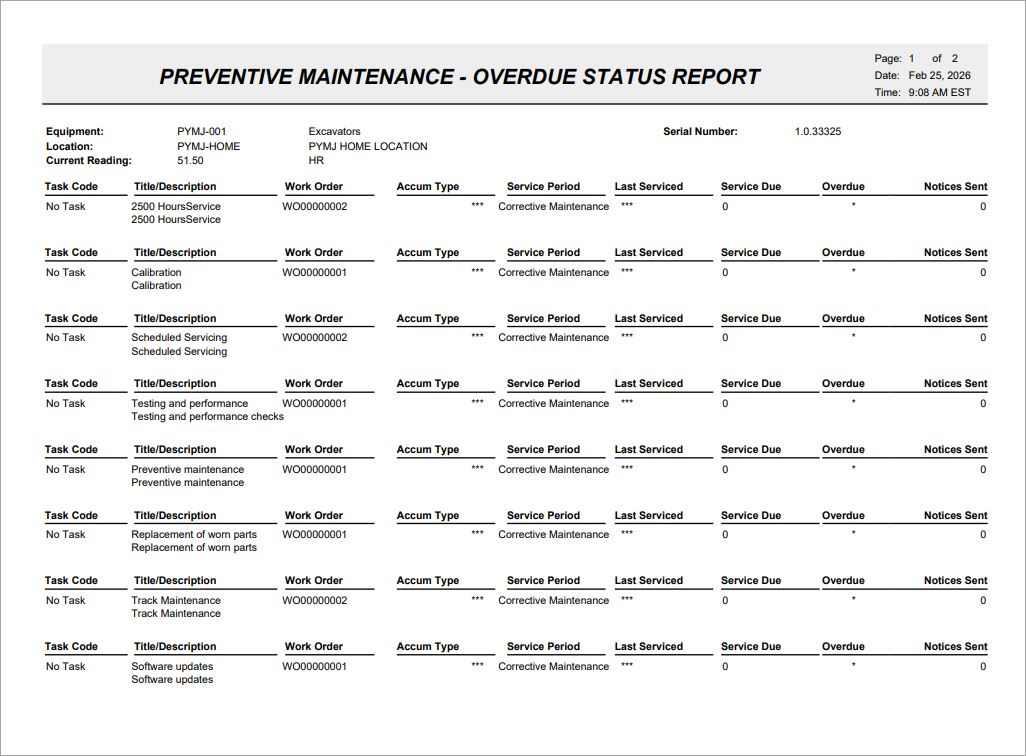The image size is (1026, 756).
Task: Click 'Testing and performance checks' description
Action: click(207, 416)
